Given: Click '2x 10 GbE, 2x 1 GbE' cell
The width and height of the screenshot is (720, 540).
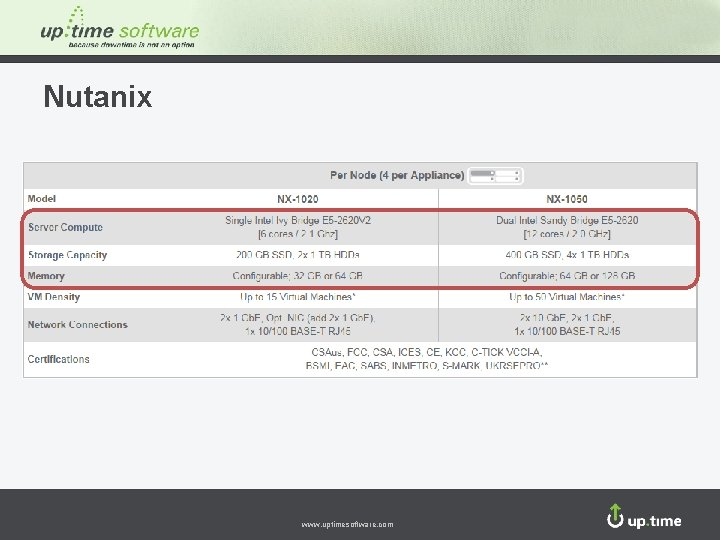Looking at the screenshot, I should [x=567, y=324].
